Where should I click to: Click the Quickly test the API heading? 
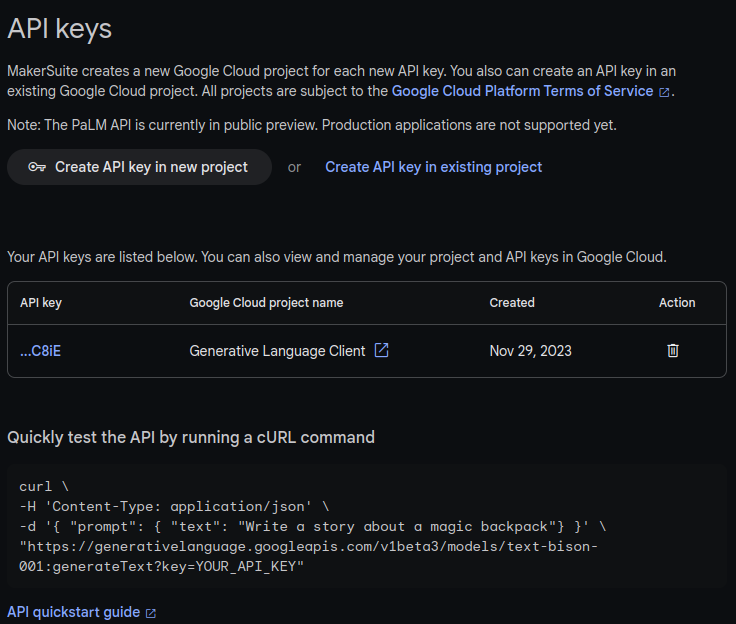pyautogui.click(x=191, y=438)
